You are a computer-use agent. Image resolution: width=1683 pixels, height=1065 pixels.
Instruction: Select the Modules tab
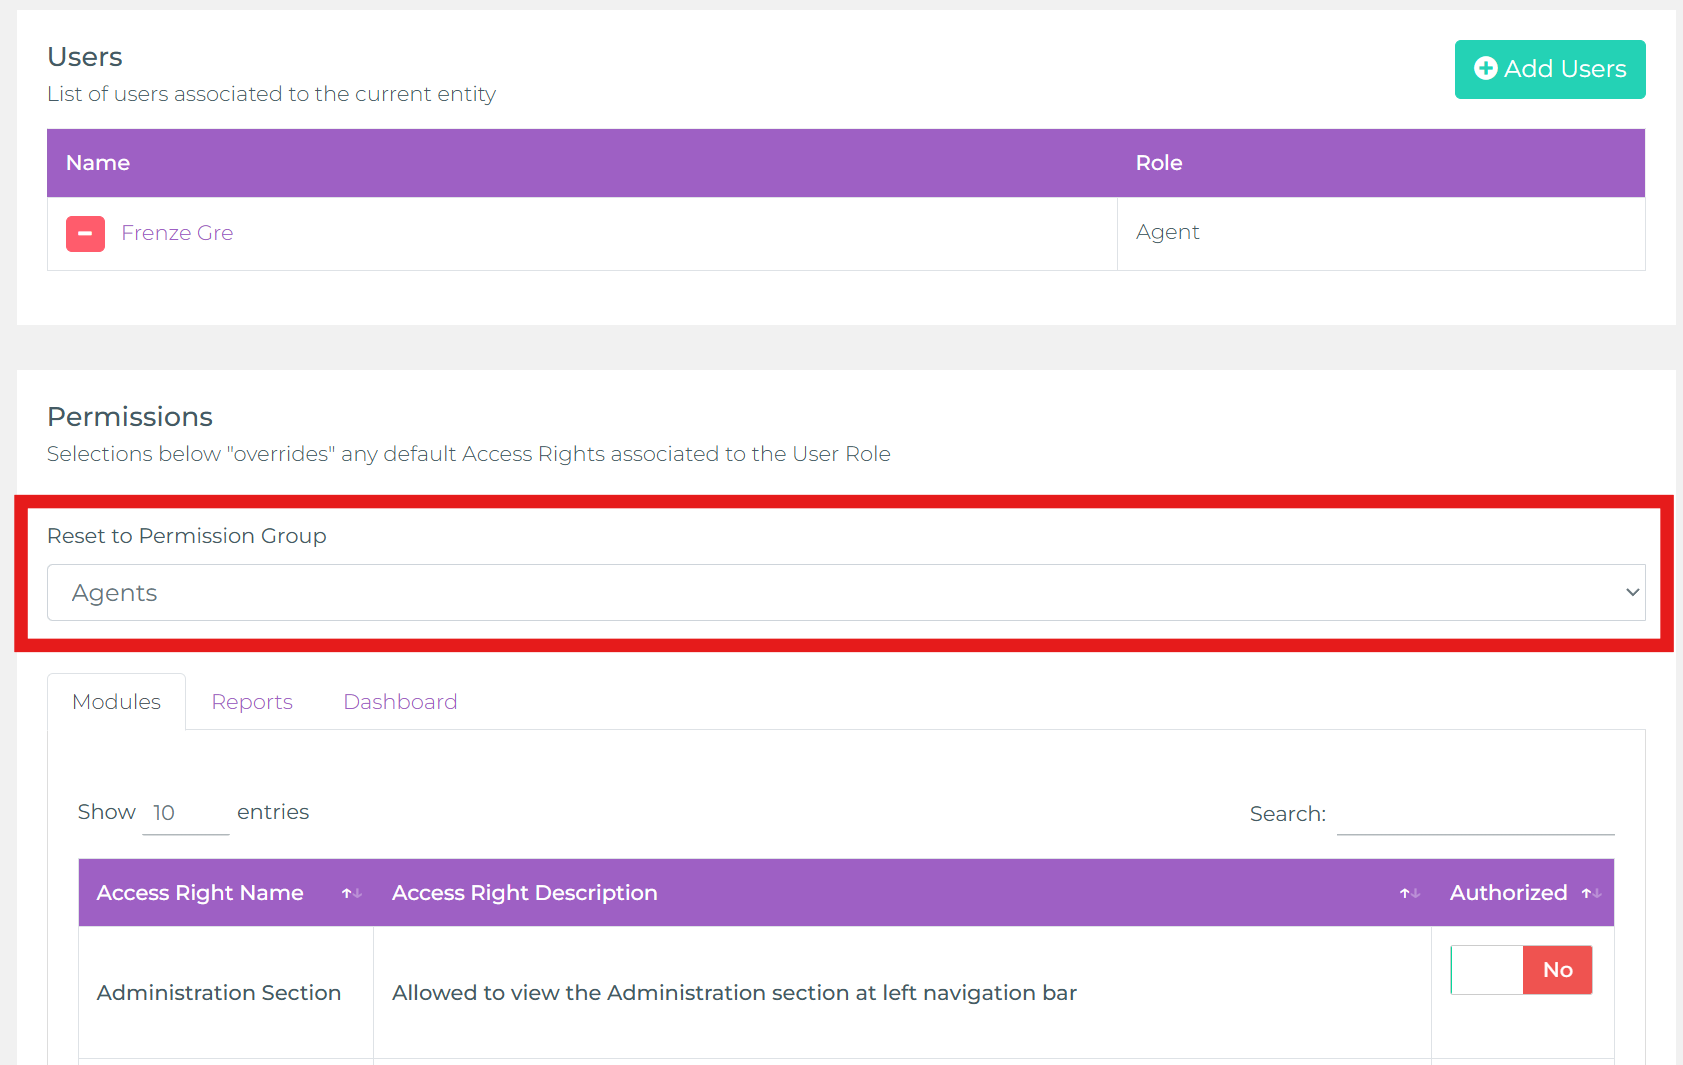click(x=116, y=702)
